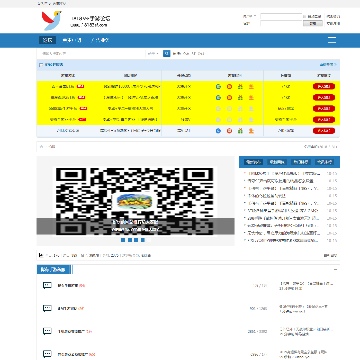Select the fifth white carousel indicator dot
This screenshot has width=360, height=360.
pos(149,240)
